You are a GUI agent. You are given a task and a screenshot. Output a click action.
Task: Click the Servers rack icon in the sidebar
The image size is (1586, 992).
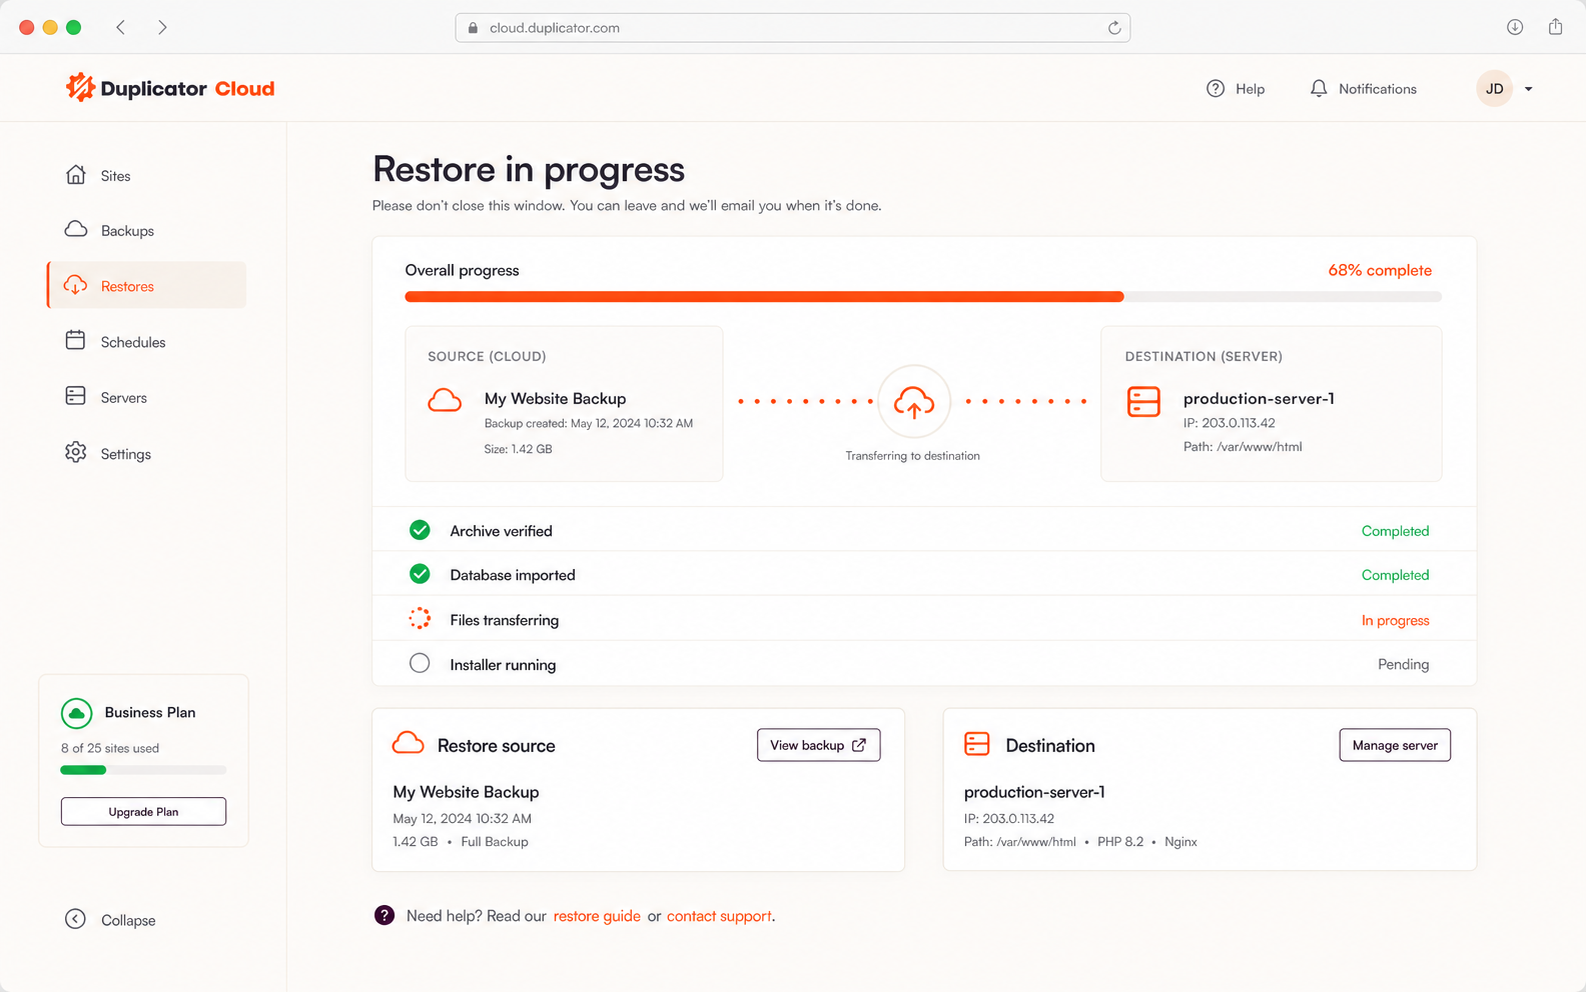click(x=75, y=397)
